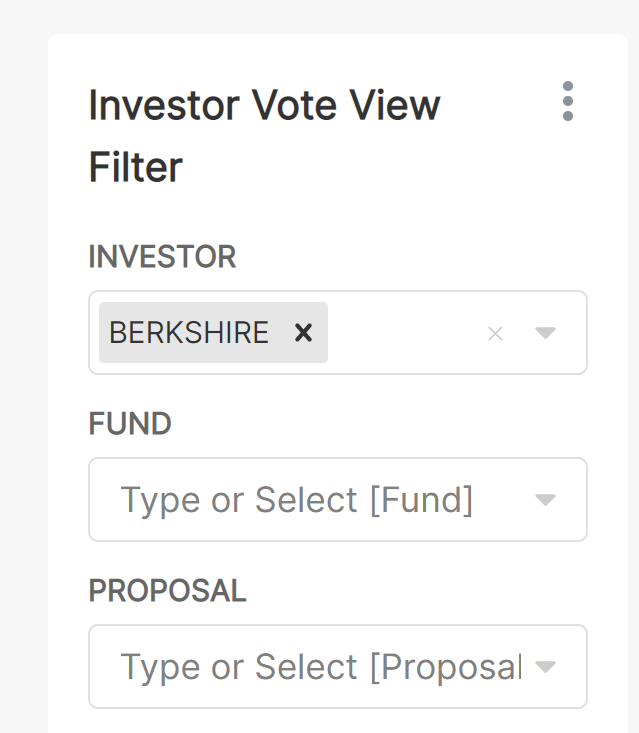Click left padding of Investor combo box
Viewport: 639px width, 733px height.
click(94, 333)
